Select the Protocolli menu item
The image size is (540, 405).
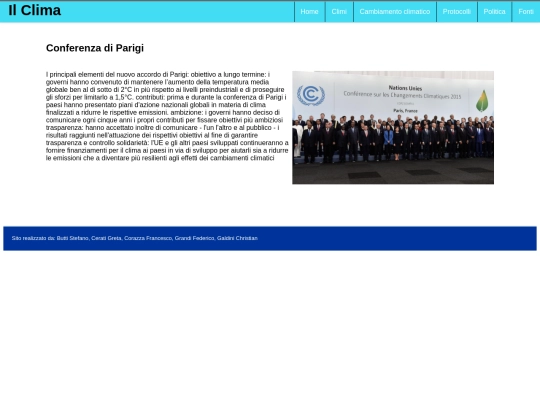click(457, 12)
